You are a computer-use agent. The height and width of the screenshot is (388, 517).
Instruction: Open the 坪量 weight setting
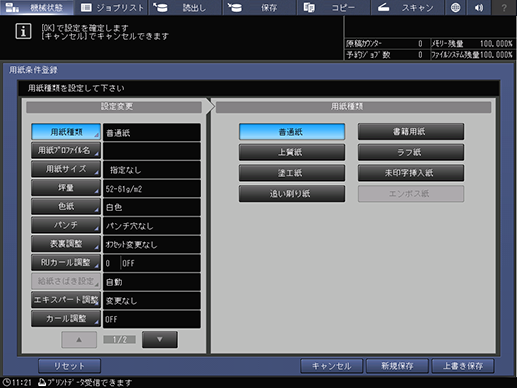click(x=66, y=188)
